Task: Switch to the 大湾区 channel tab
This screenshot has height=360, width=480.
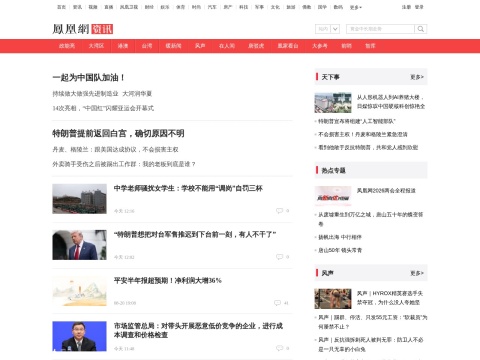Action: pyautogui.click(x=96, y=46)
